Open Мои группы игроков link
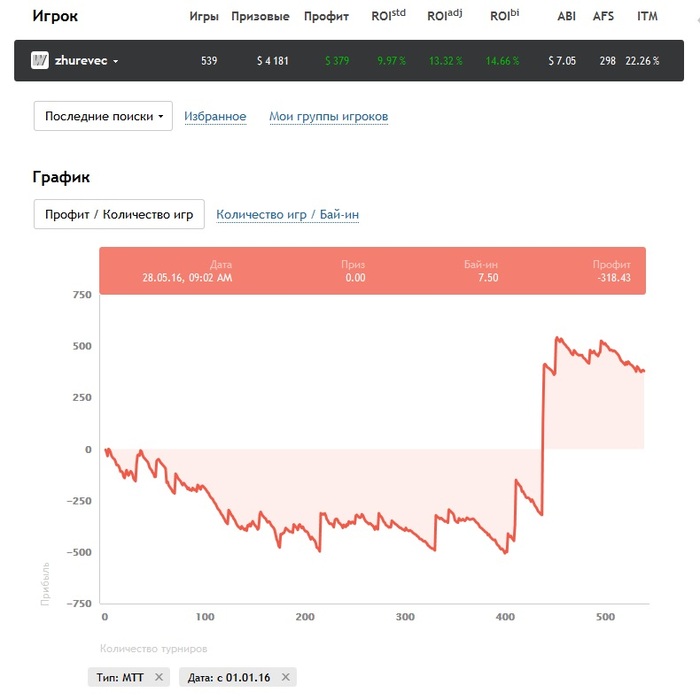 point(329,116)
